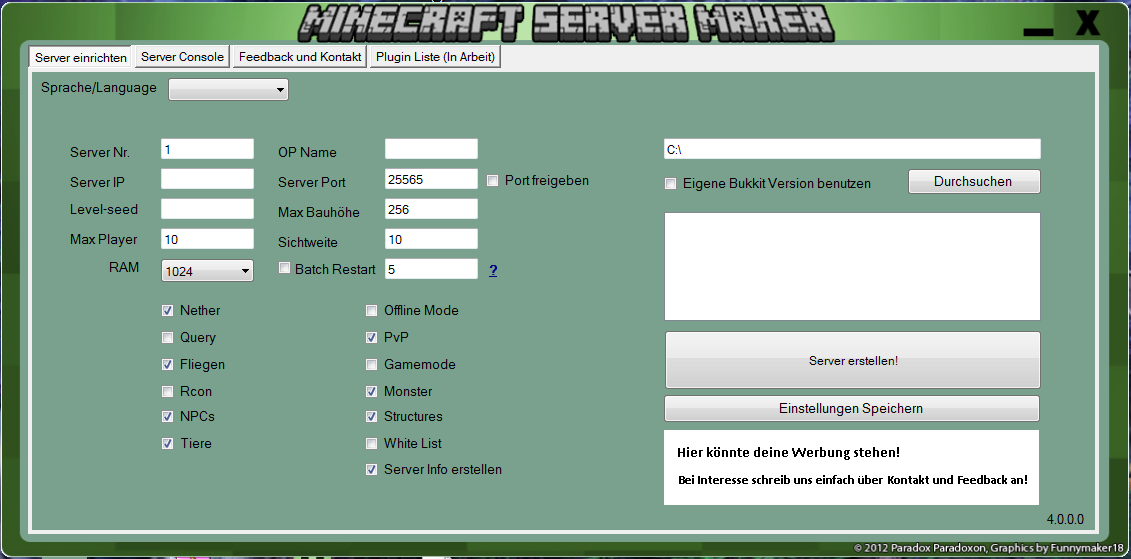
Task: Open the Plugin Liste (In Arbeit) tab
Action: click(x=436, y=57)
